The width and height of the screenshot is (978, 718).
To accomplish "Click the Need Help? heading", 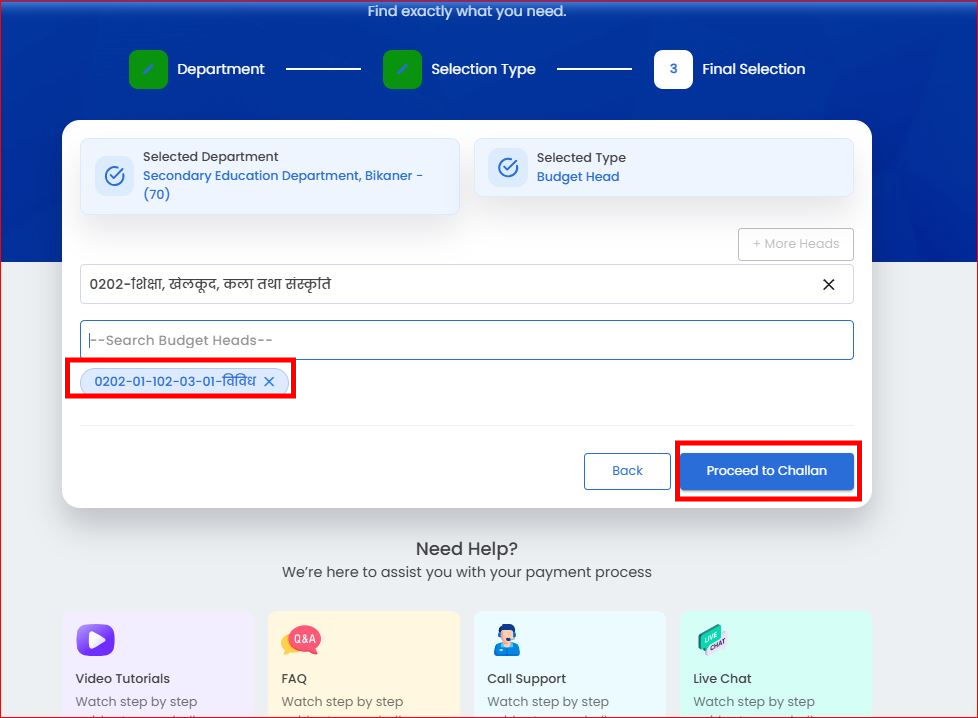I will (x=467, y=549).
